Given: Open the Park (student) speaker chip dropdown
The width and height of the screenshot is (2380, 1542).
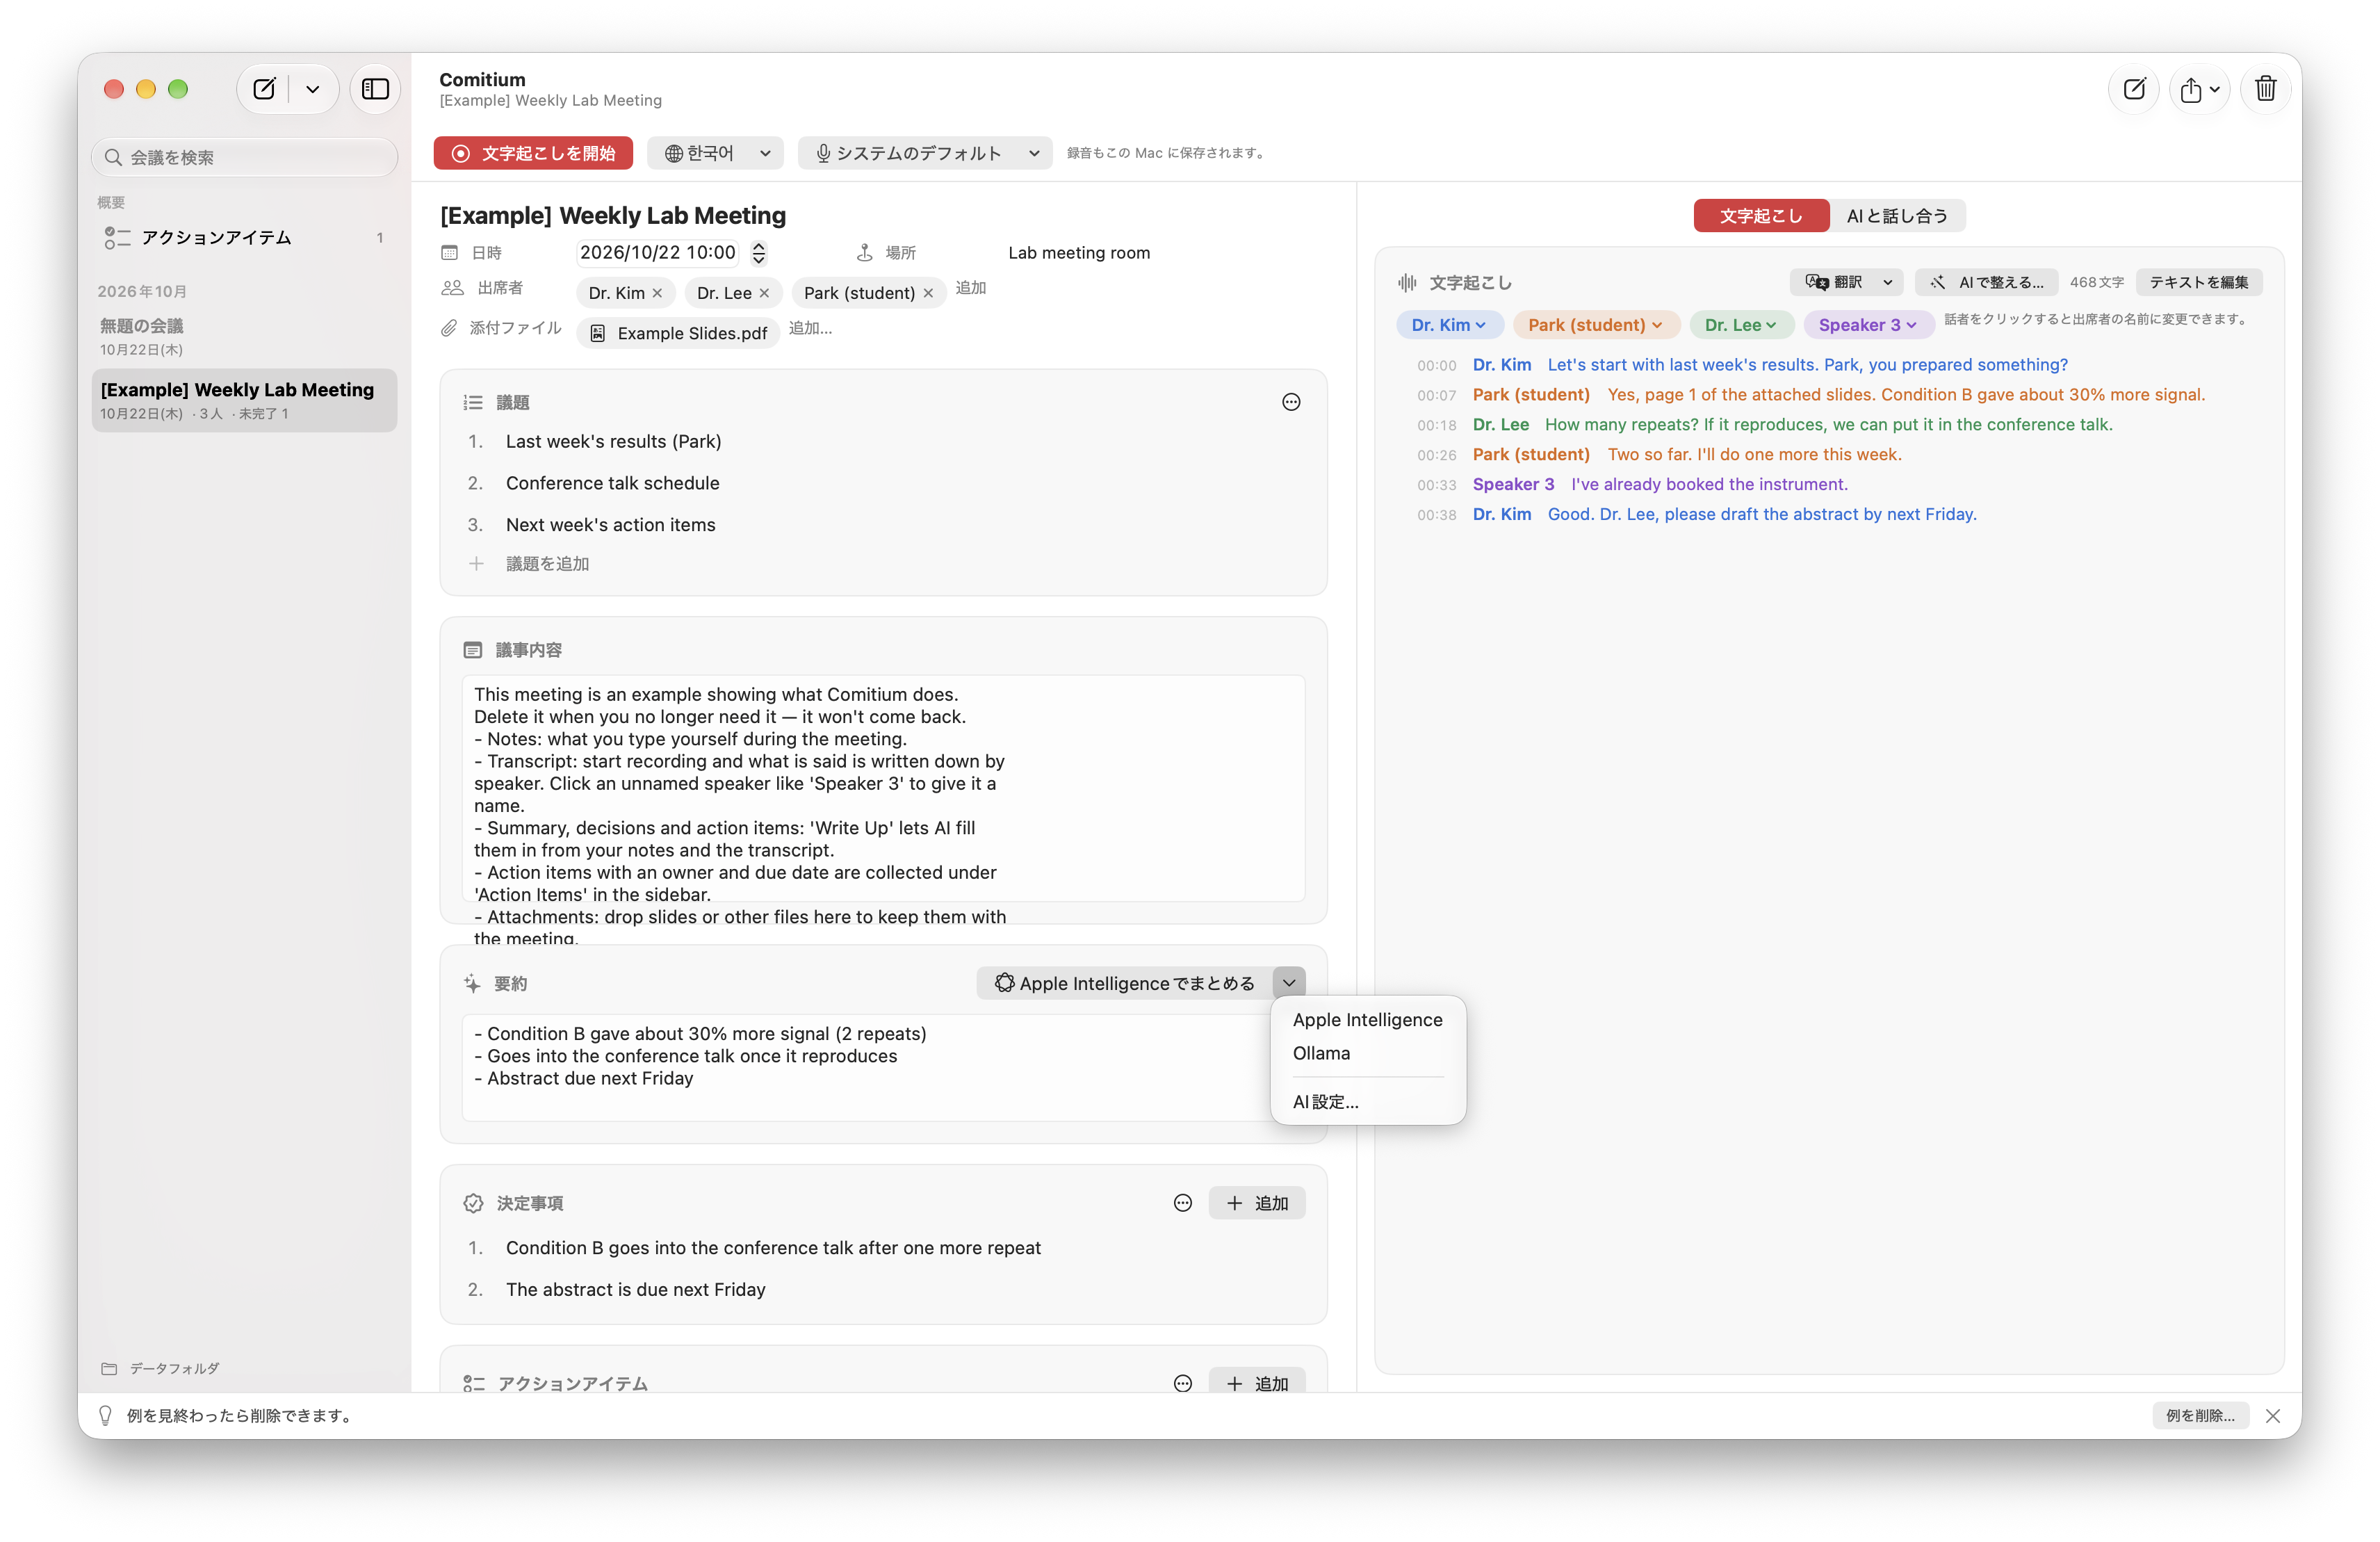Looking at the screenshot, I should point(1595,325).
